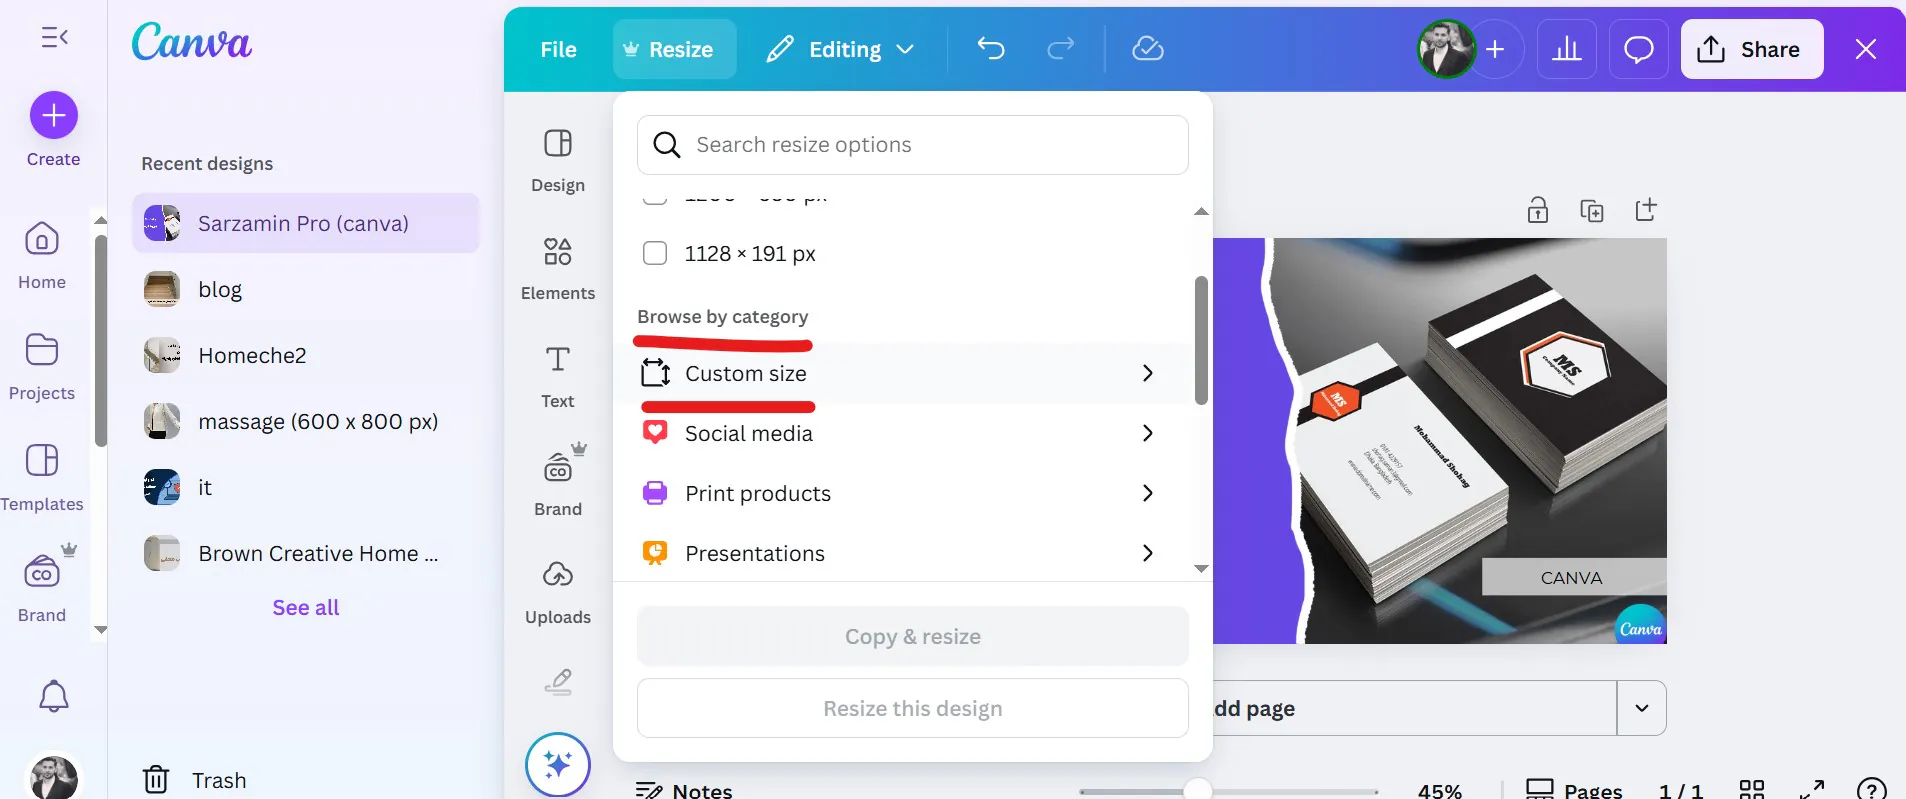Expand the Presentations category

[x=904, y=554]
